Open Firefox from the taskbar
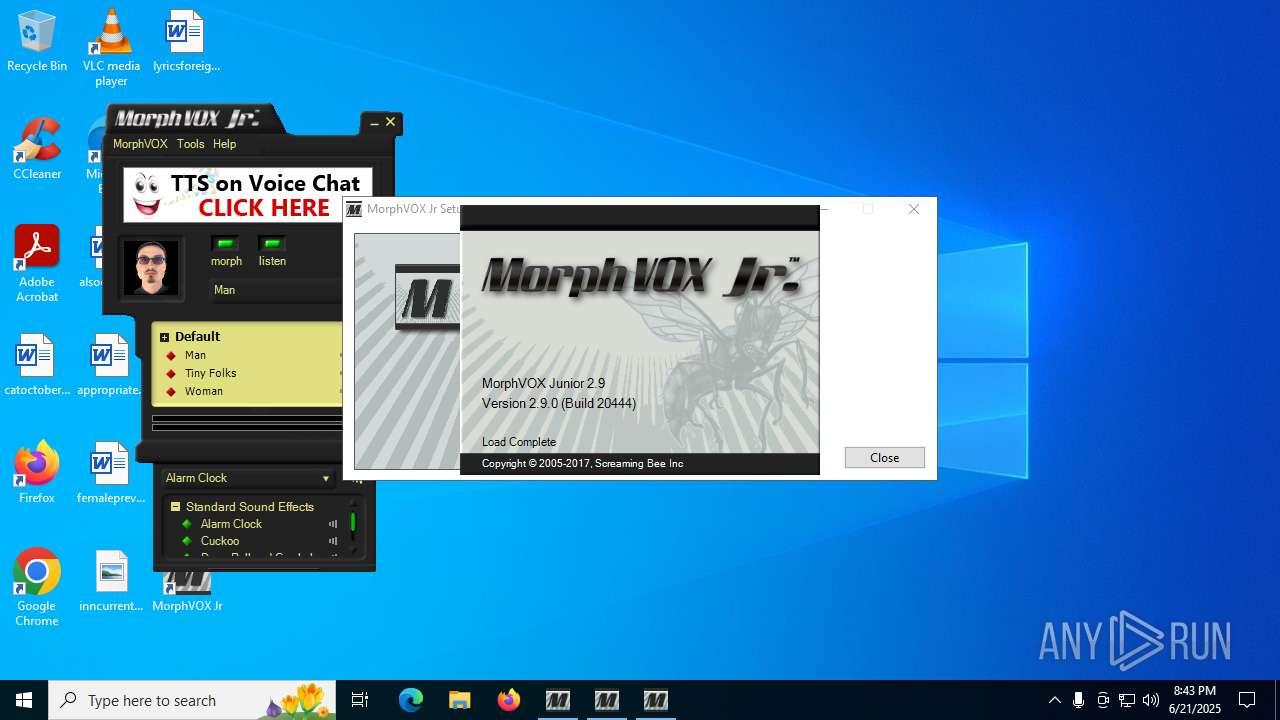This screenshot has width=1280, height=720. point(508,700)
